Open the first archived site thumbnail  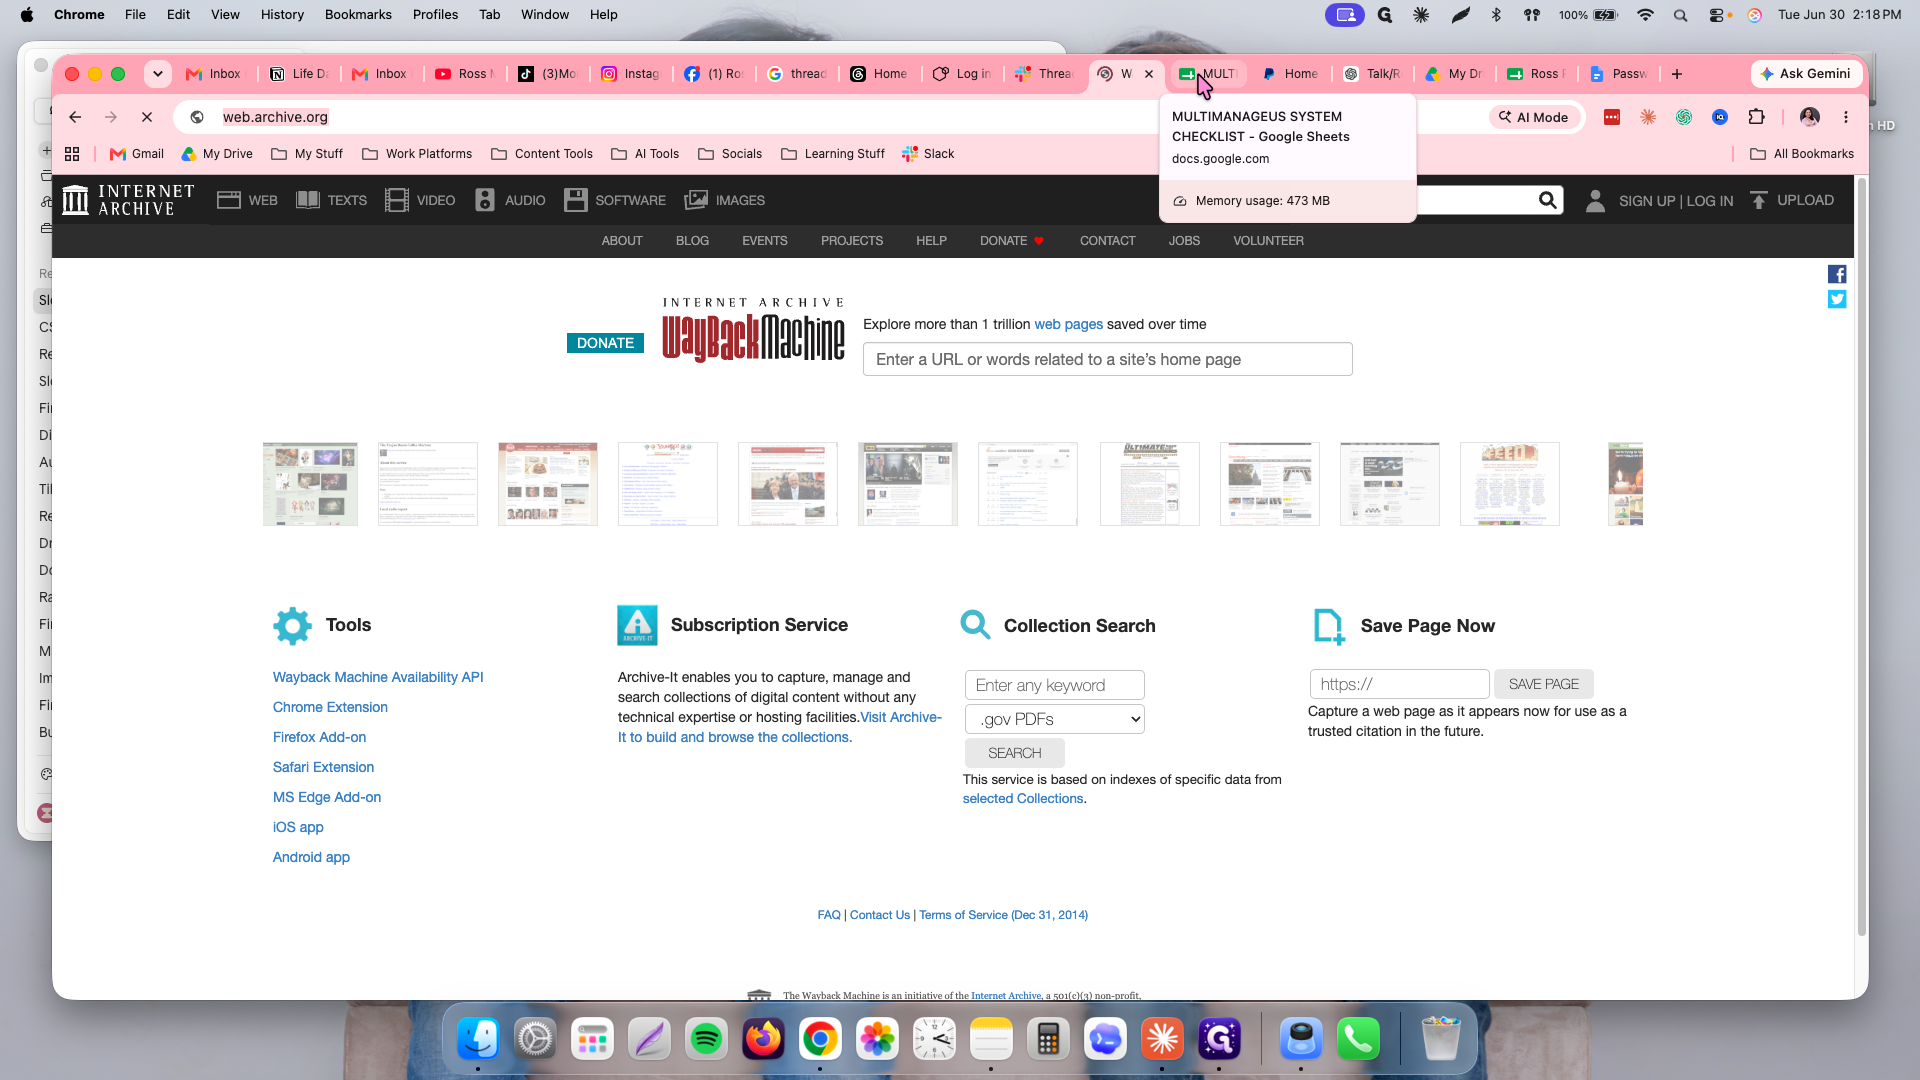coord(310,484)
